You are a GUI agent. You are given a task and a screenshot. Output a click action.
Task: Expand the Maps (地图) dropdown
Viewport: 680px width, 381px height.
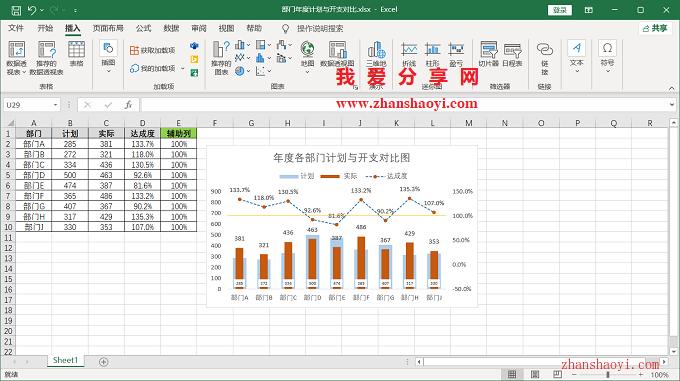click(307, 72)
